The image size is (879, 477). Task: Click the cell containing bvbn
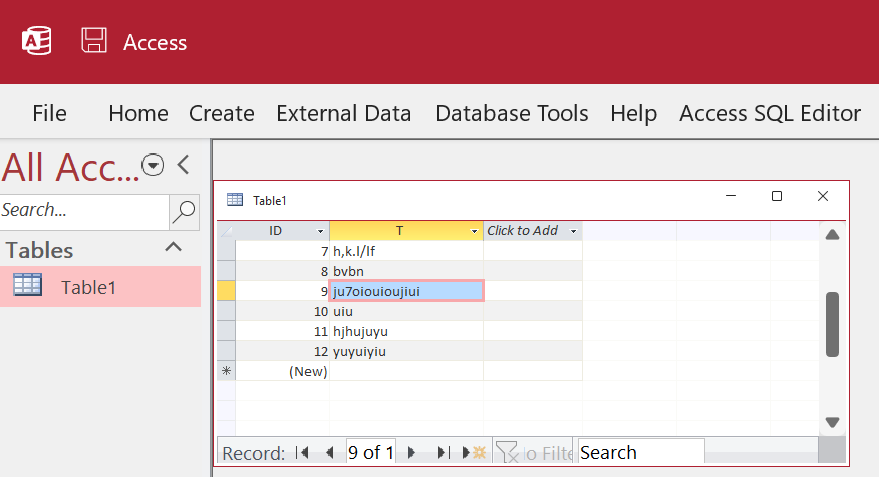[x=406, y=271]
